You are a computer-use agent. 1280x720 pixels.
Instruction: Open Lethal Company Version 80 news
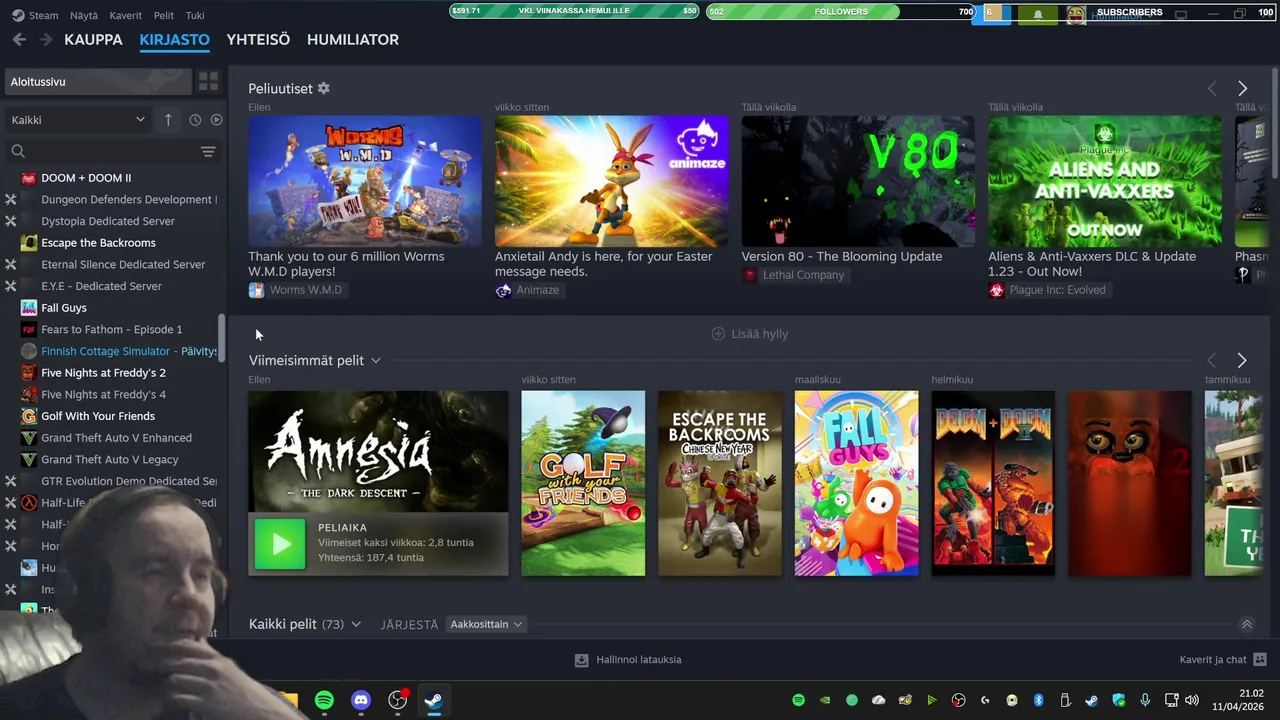click(858, 181)
